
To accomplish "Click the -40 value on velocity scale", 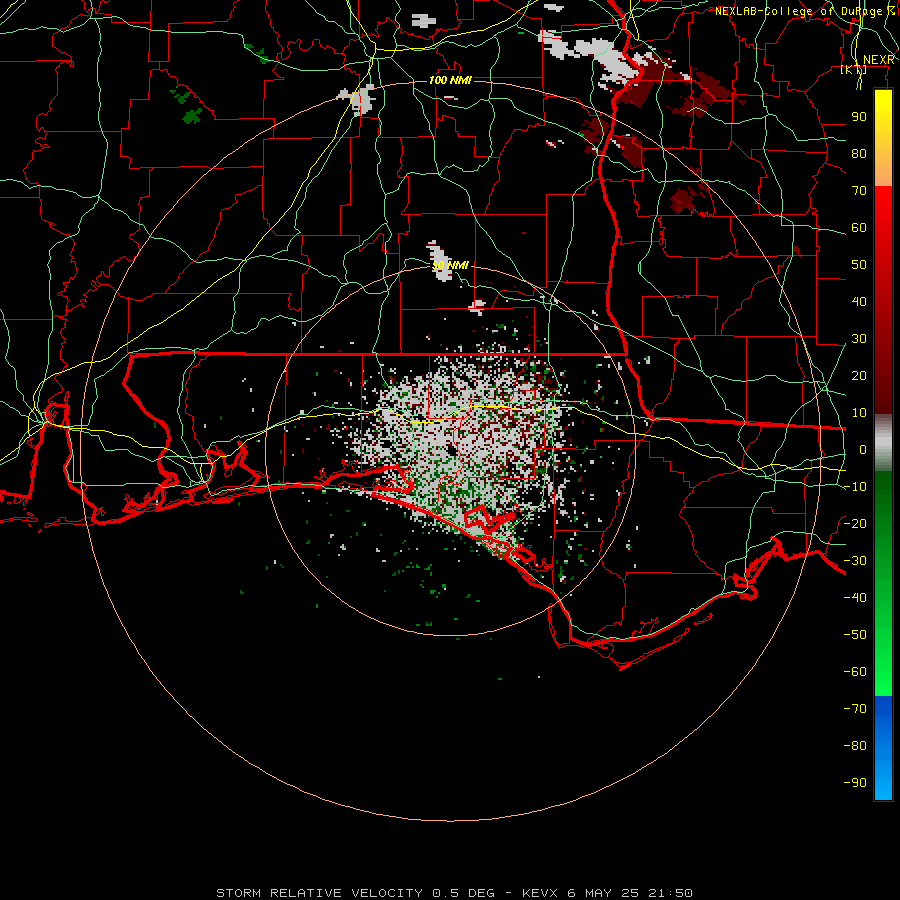I will tap(855, 598).
